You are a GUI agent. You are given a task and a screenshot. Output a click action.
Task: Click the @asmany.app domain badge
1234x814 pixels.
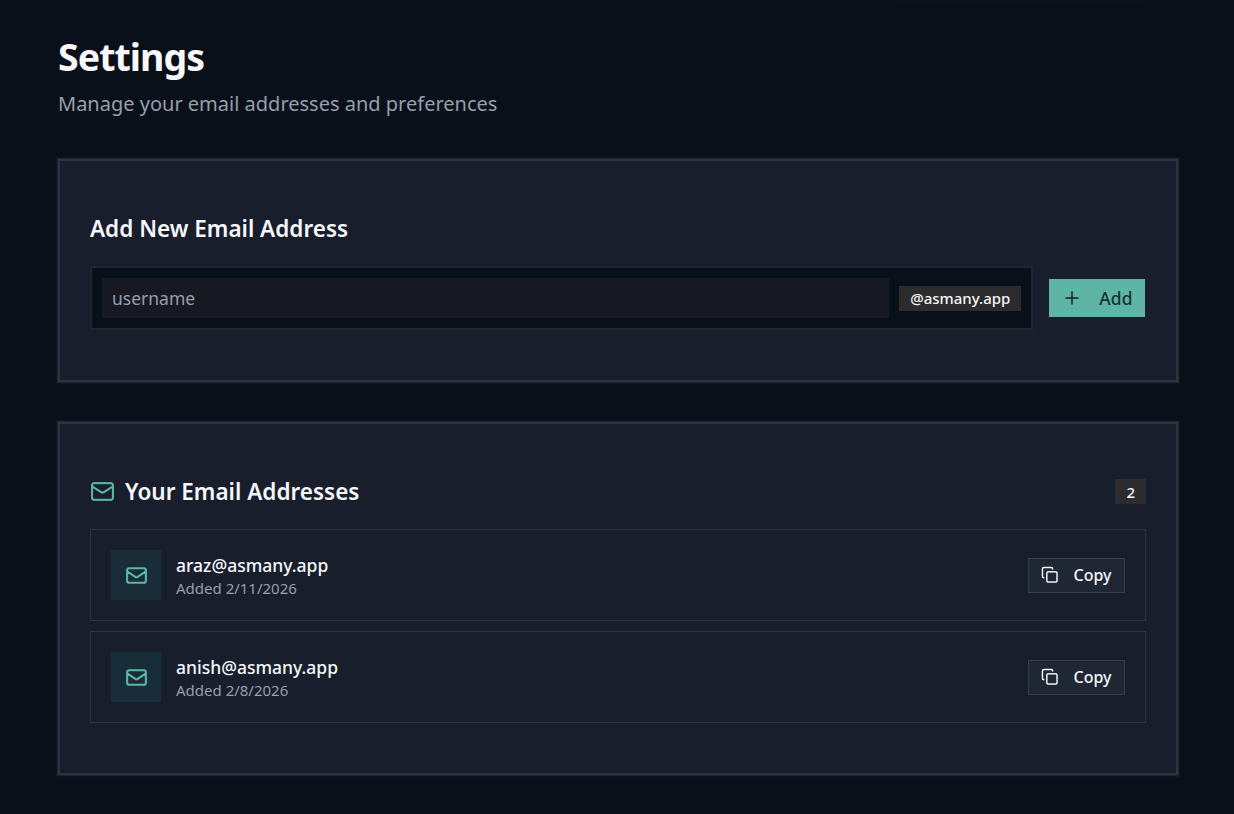[x=959, y=298]
